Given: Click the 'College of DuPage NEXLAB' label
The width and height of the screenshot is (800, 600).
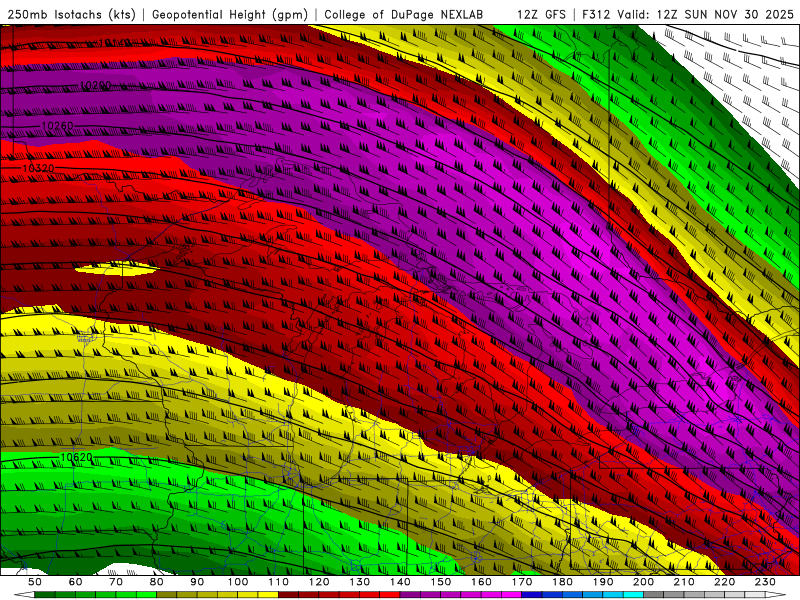Looking at the screenshot, I should click(x=403, y=15).
